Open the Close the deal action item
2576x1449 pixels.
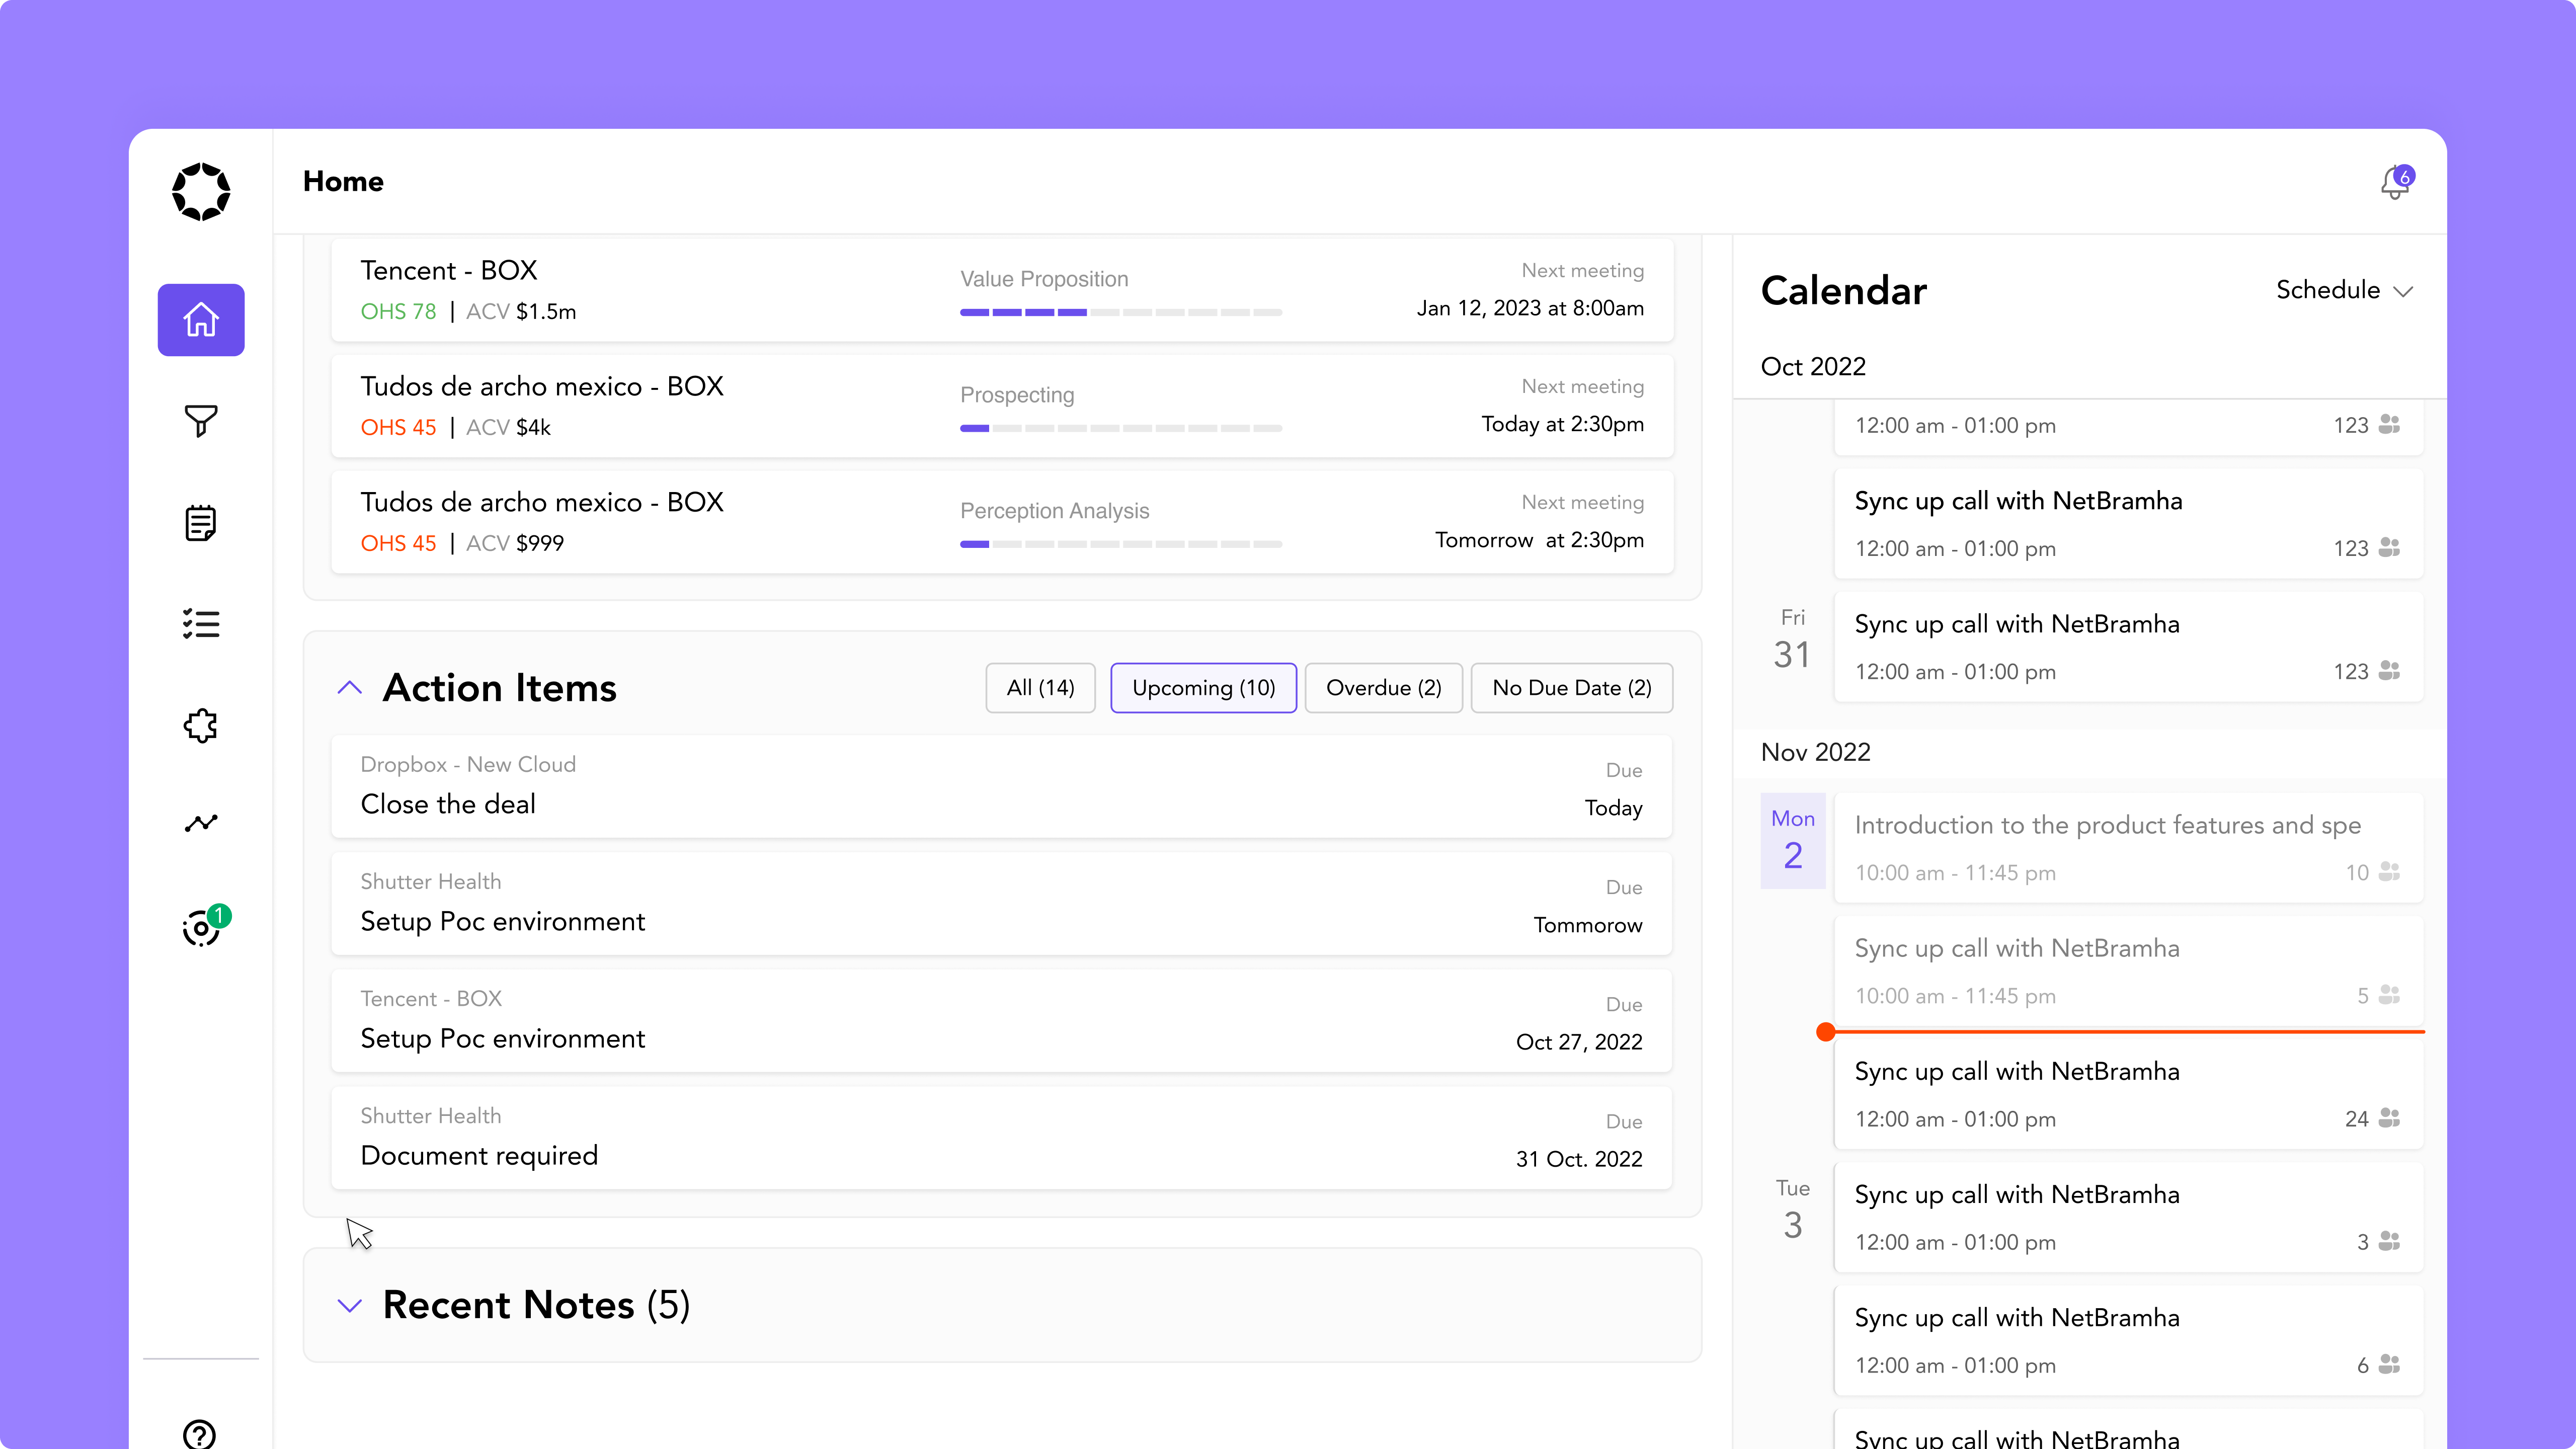pos(1001,786)
